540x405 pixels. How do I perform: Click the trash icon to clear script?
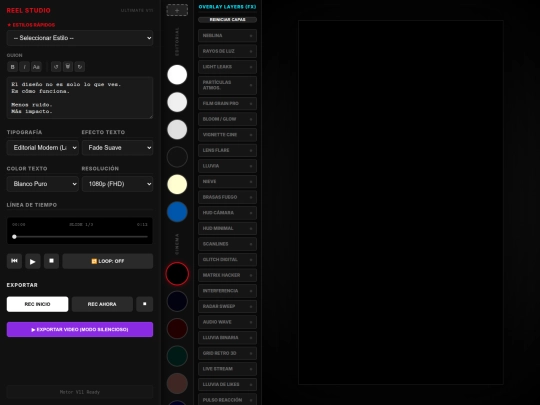point(68,67)
